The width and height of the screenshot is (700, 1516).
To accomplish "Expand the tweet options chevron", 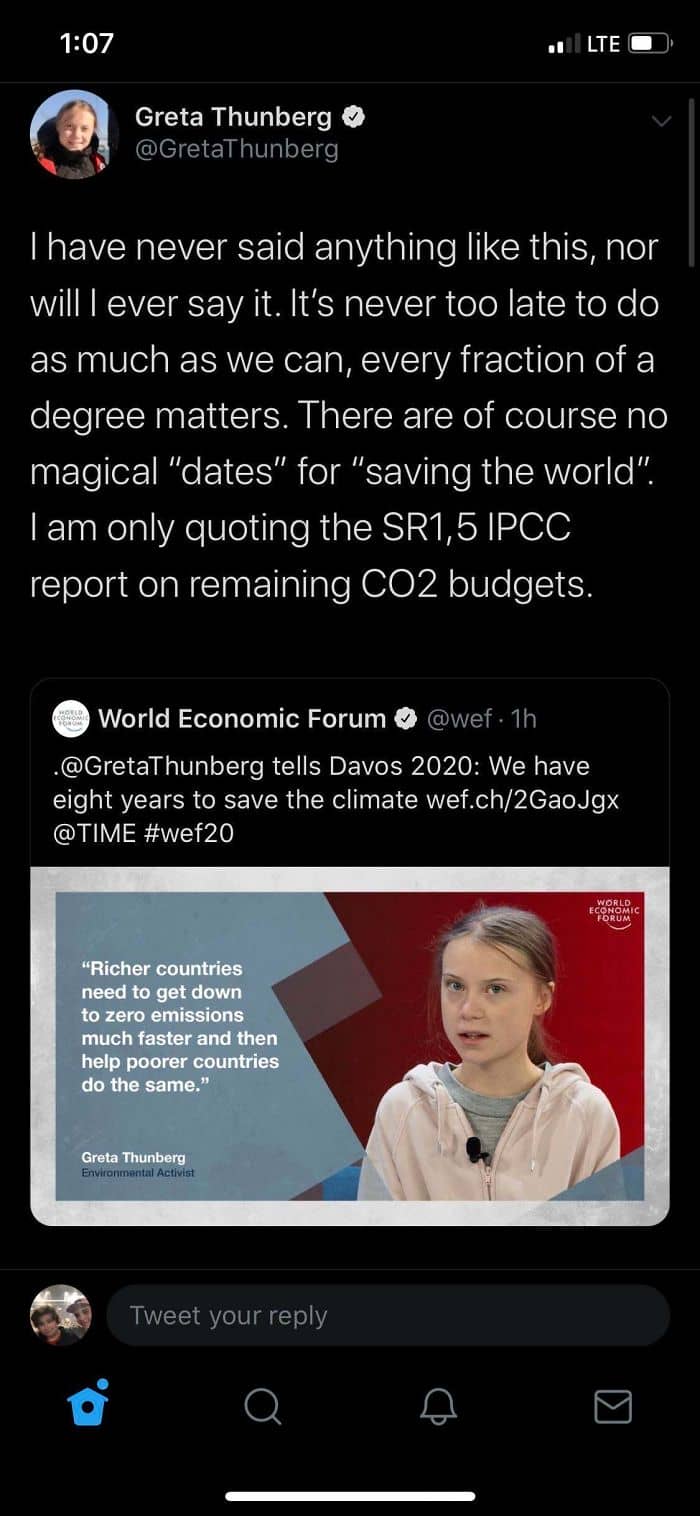I will [x=661, y=121].
